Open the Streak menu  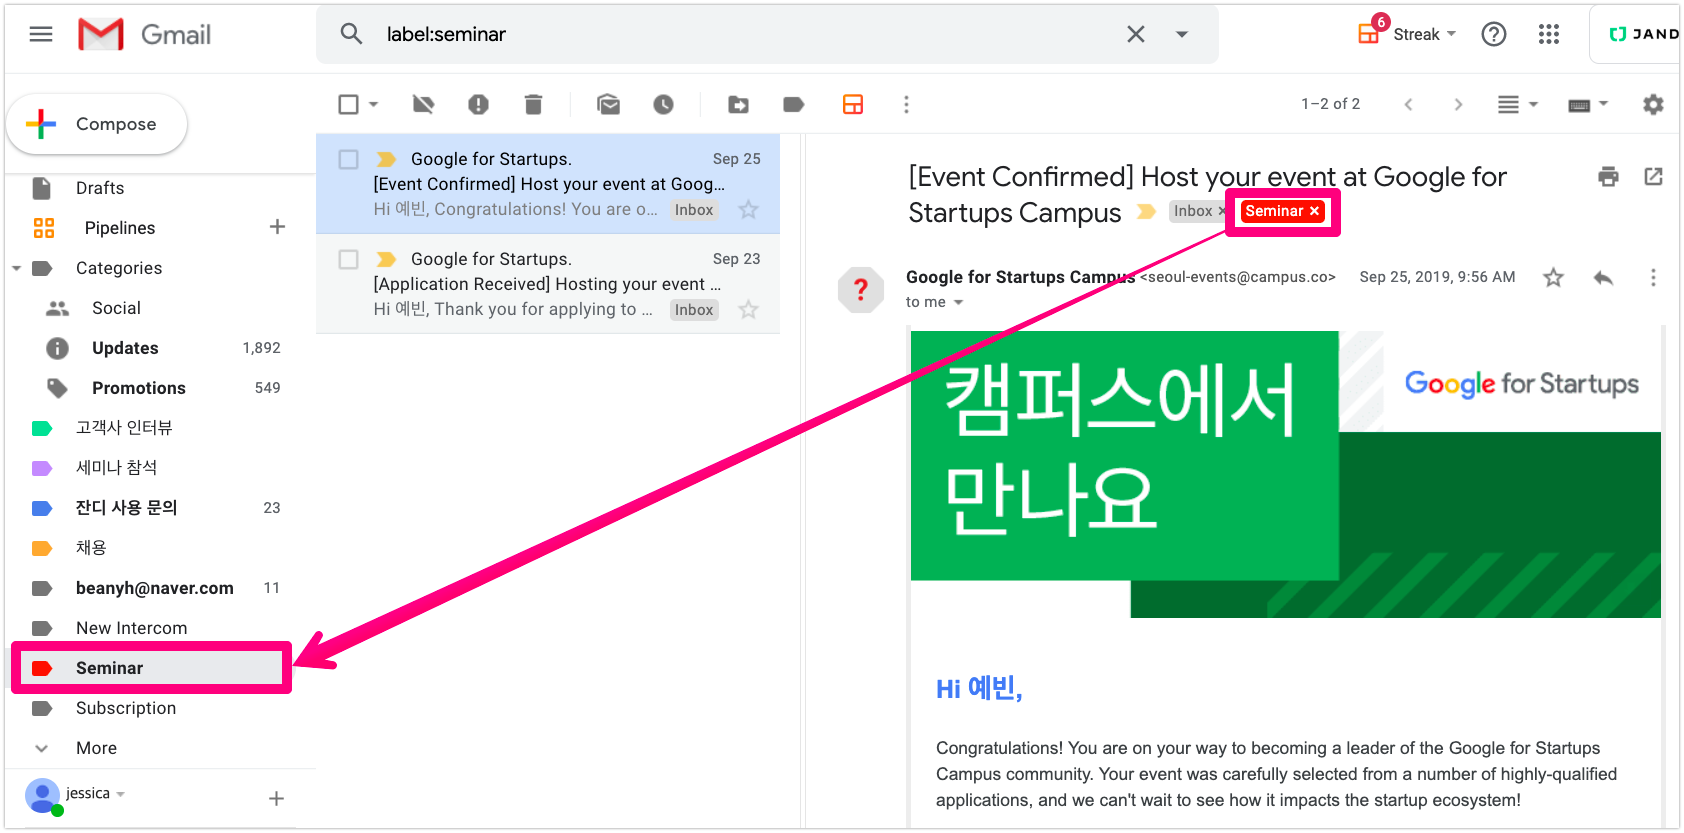pyautogui.click(x=1408, y=34)
